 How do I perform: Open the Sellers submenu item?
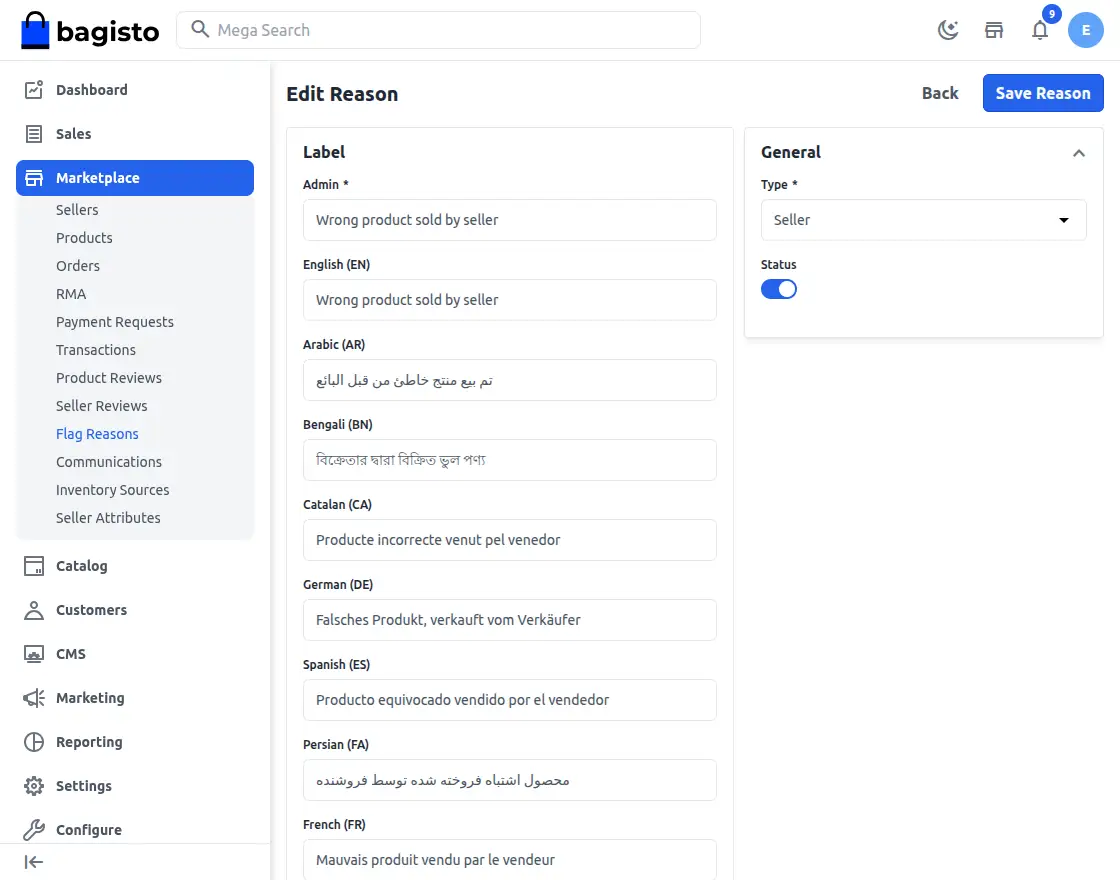(x=77, y=210)
